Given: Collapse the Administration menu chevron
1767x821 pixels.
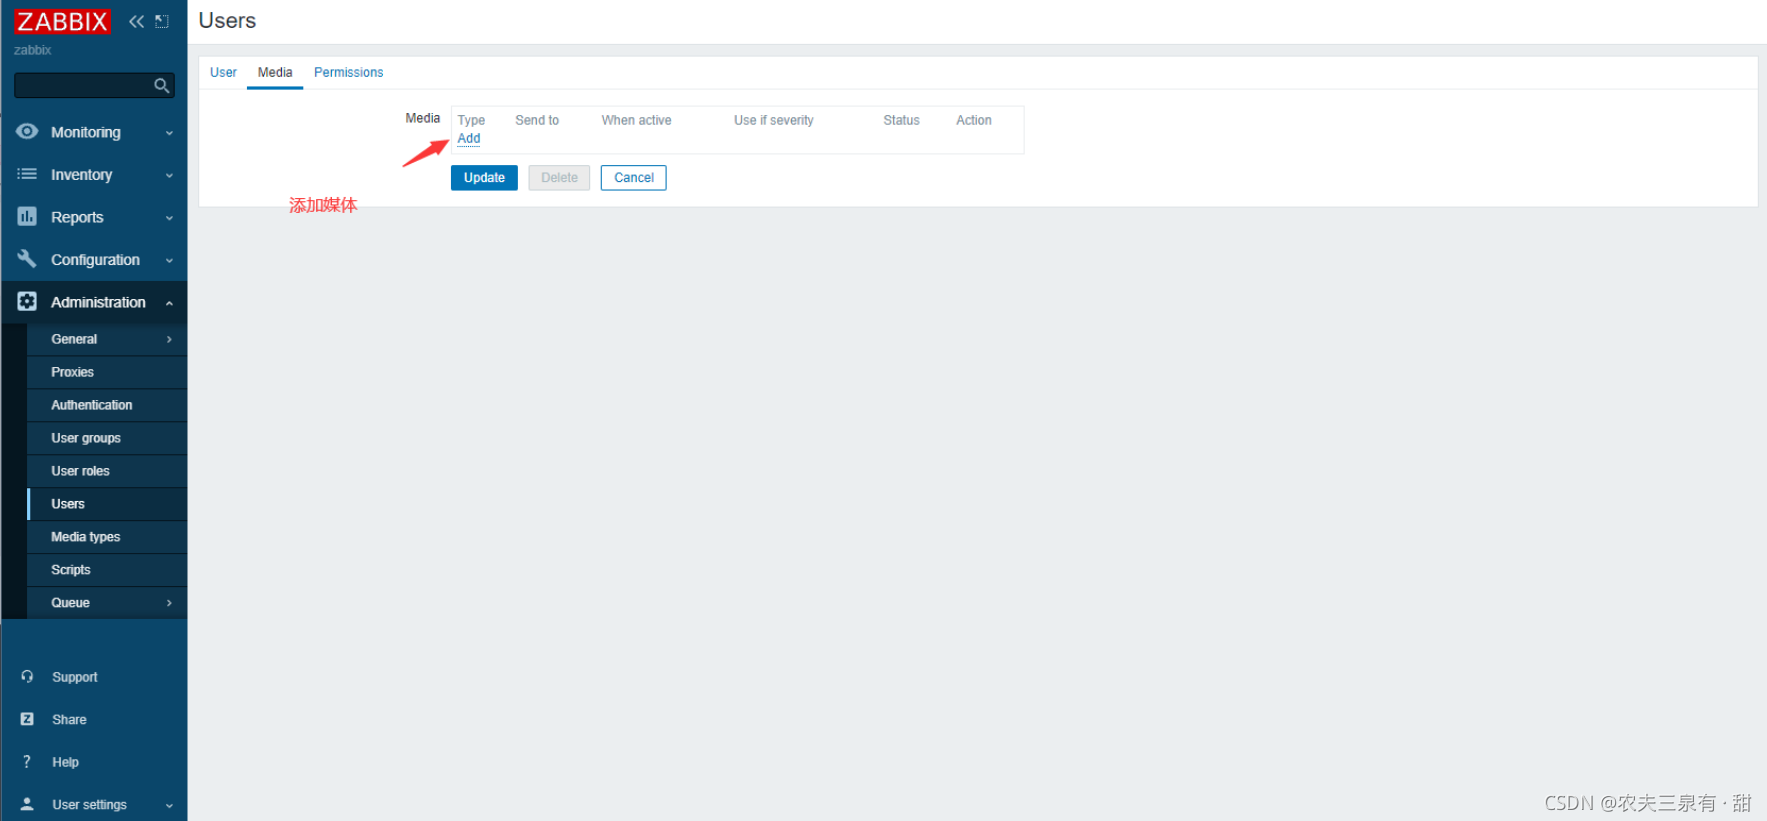Looking at the screenshot, I should coord(169,303).
